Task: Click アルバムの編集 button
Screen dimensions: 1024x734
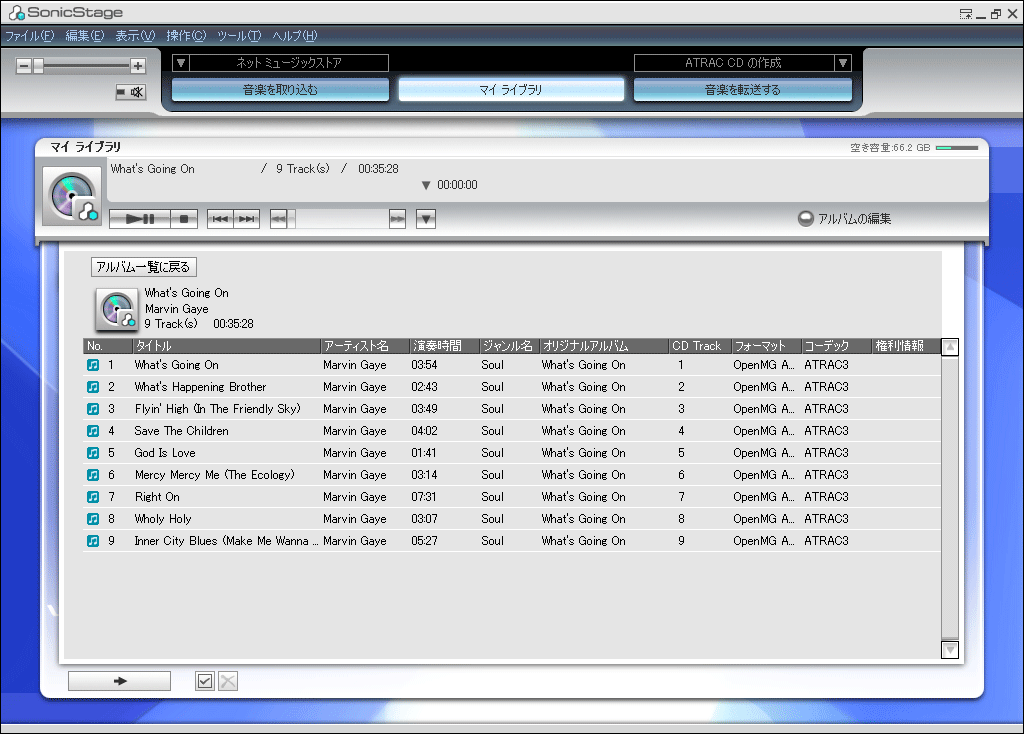Action: [844, 219]
